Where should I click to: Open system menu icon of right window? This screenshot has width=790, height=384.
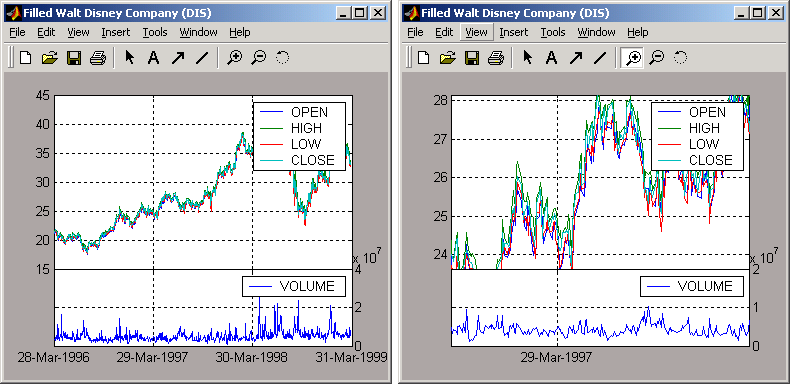pyautogui.click(x=412, y=13)
